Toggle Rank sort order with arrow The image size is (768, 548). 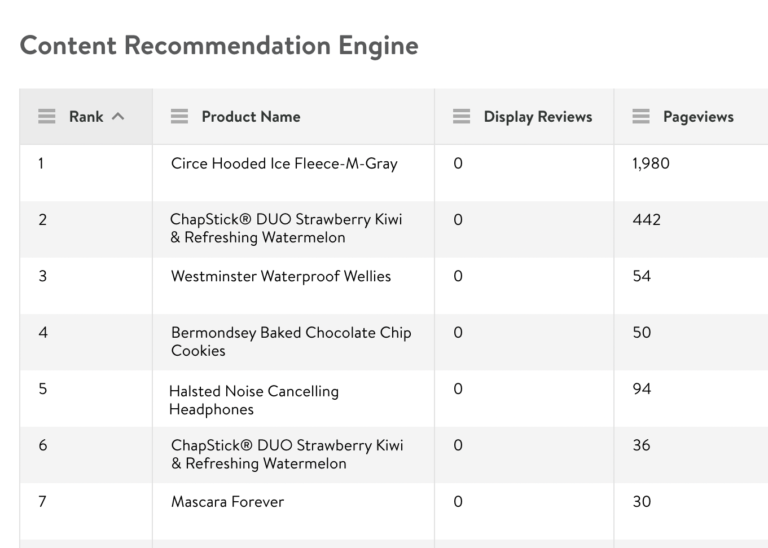pos(118,117)
